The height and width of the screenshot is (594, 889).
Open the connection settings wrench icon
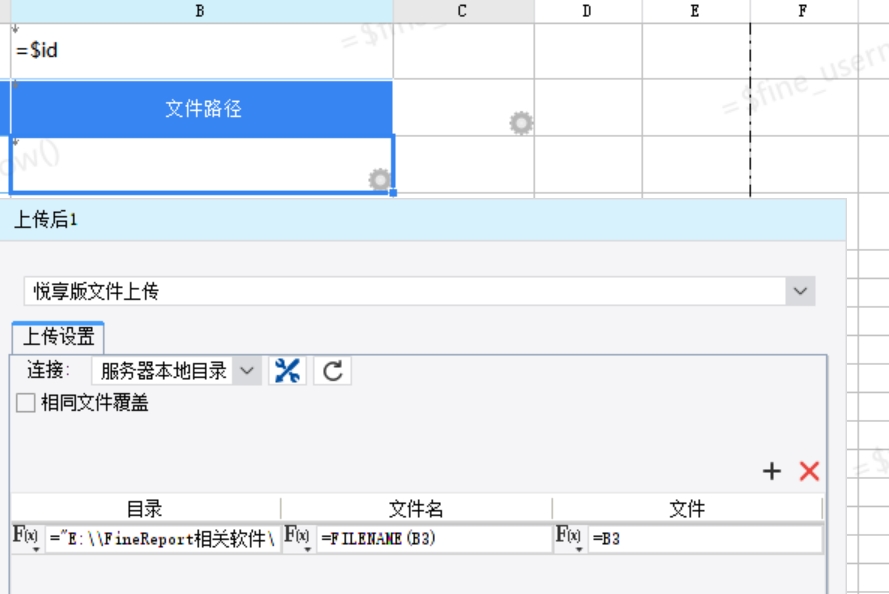pyautogui.click(x=287, y=371)
